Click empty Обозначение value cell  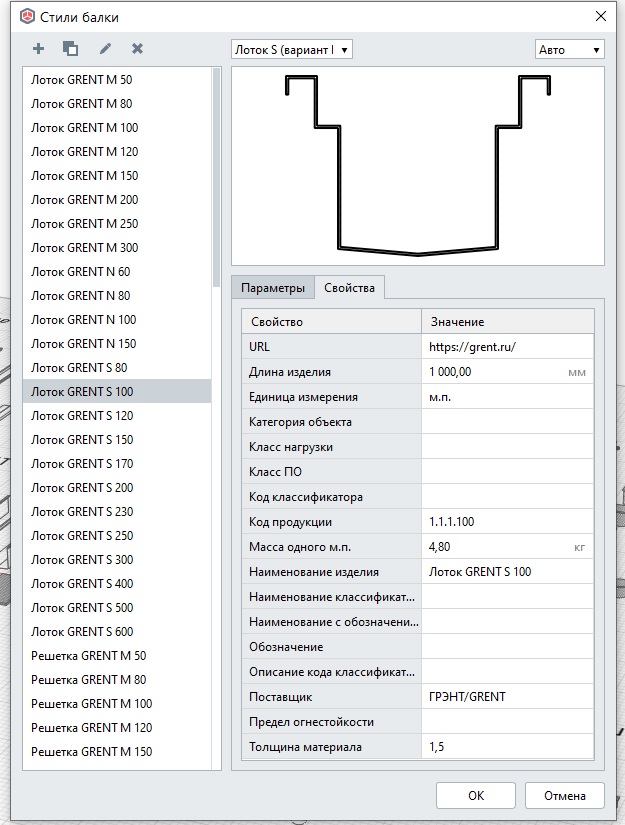(507, 647)
